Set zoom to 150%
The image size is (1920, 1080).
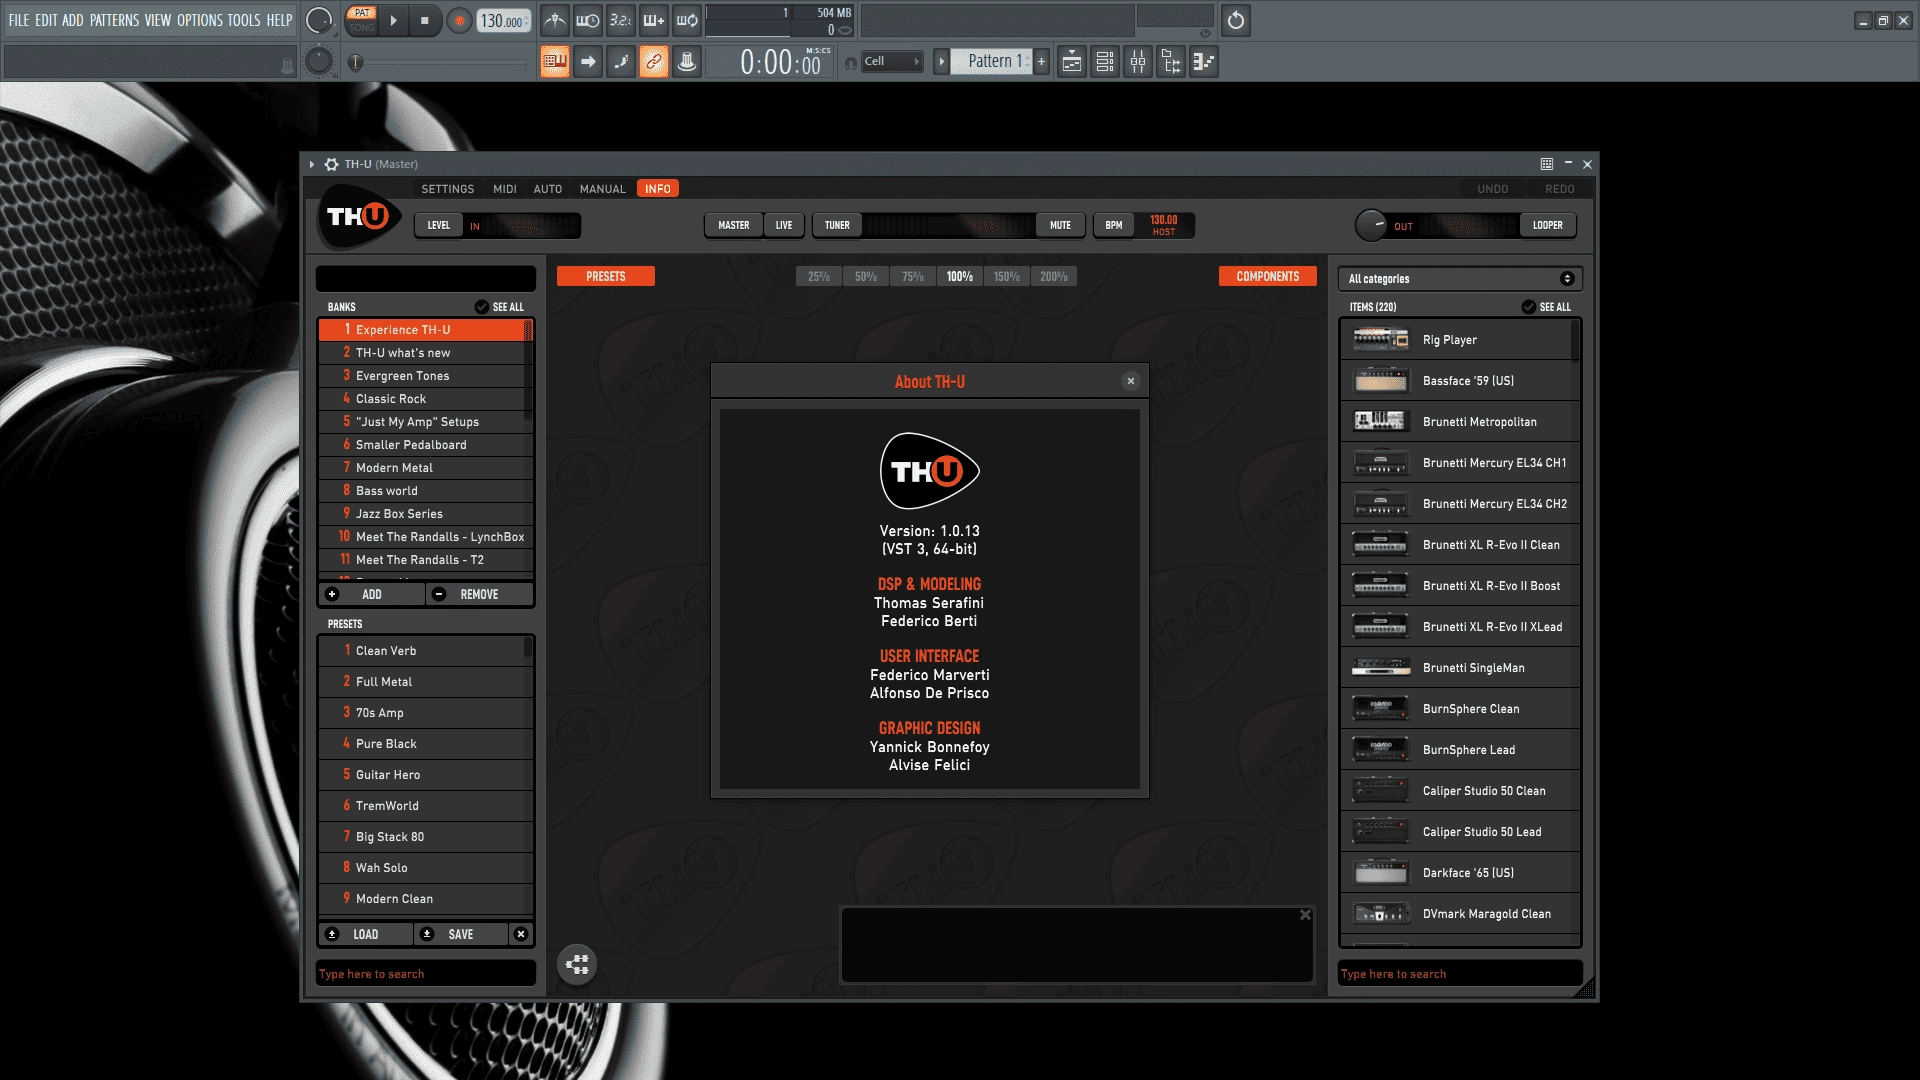coord(1006,277)
